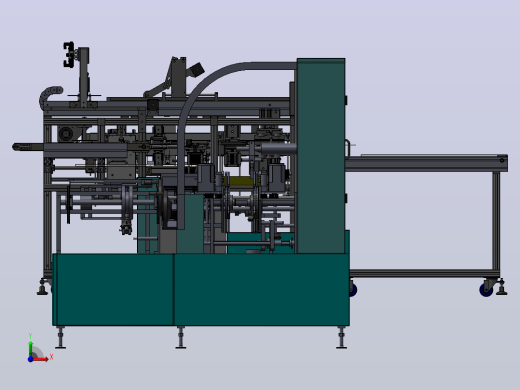The height and width of the screenshot is (390, 520).
Task: Select the middle leveling foot under green base
Action: click(x=181, y=337)
